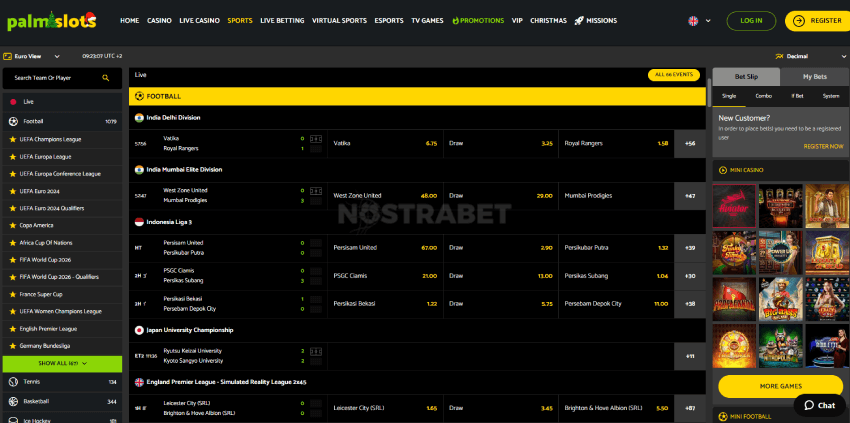Select the Single bet type tab
Viewport: 850px width, 423px height.
click(x=729, y=96)
